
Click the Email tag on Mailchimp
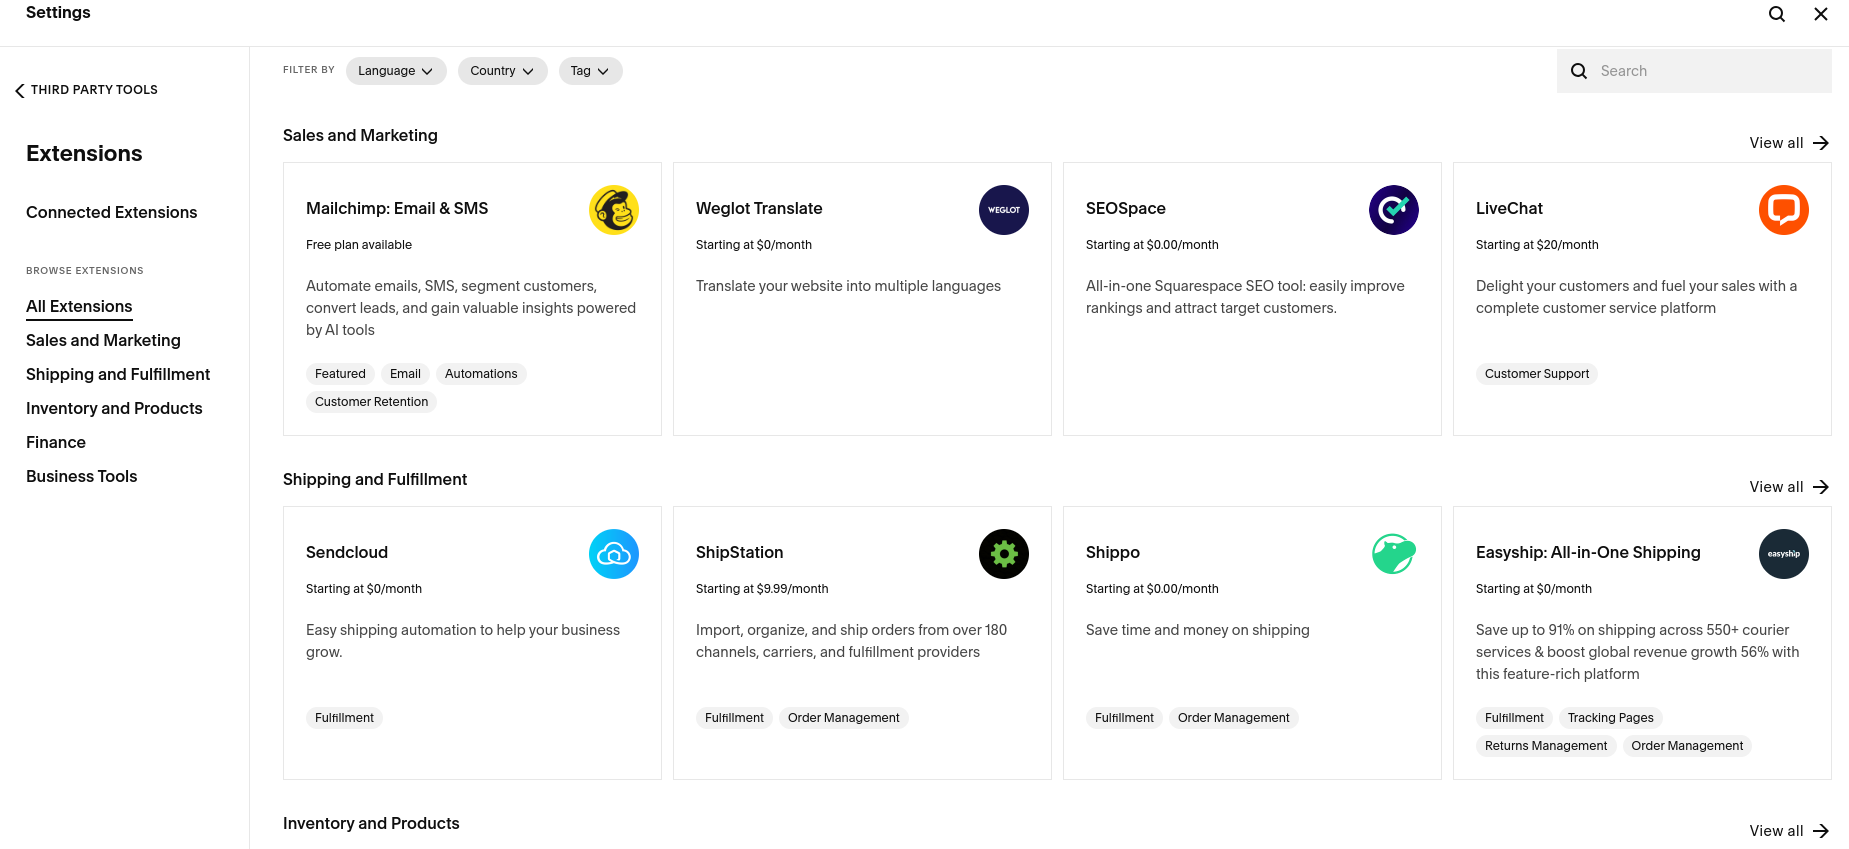tap(405, 374)
